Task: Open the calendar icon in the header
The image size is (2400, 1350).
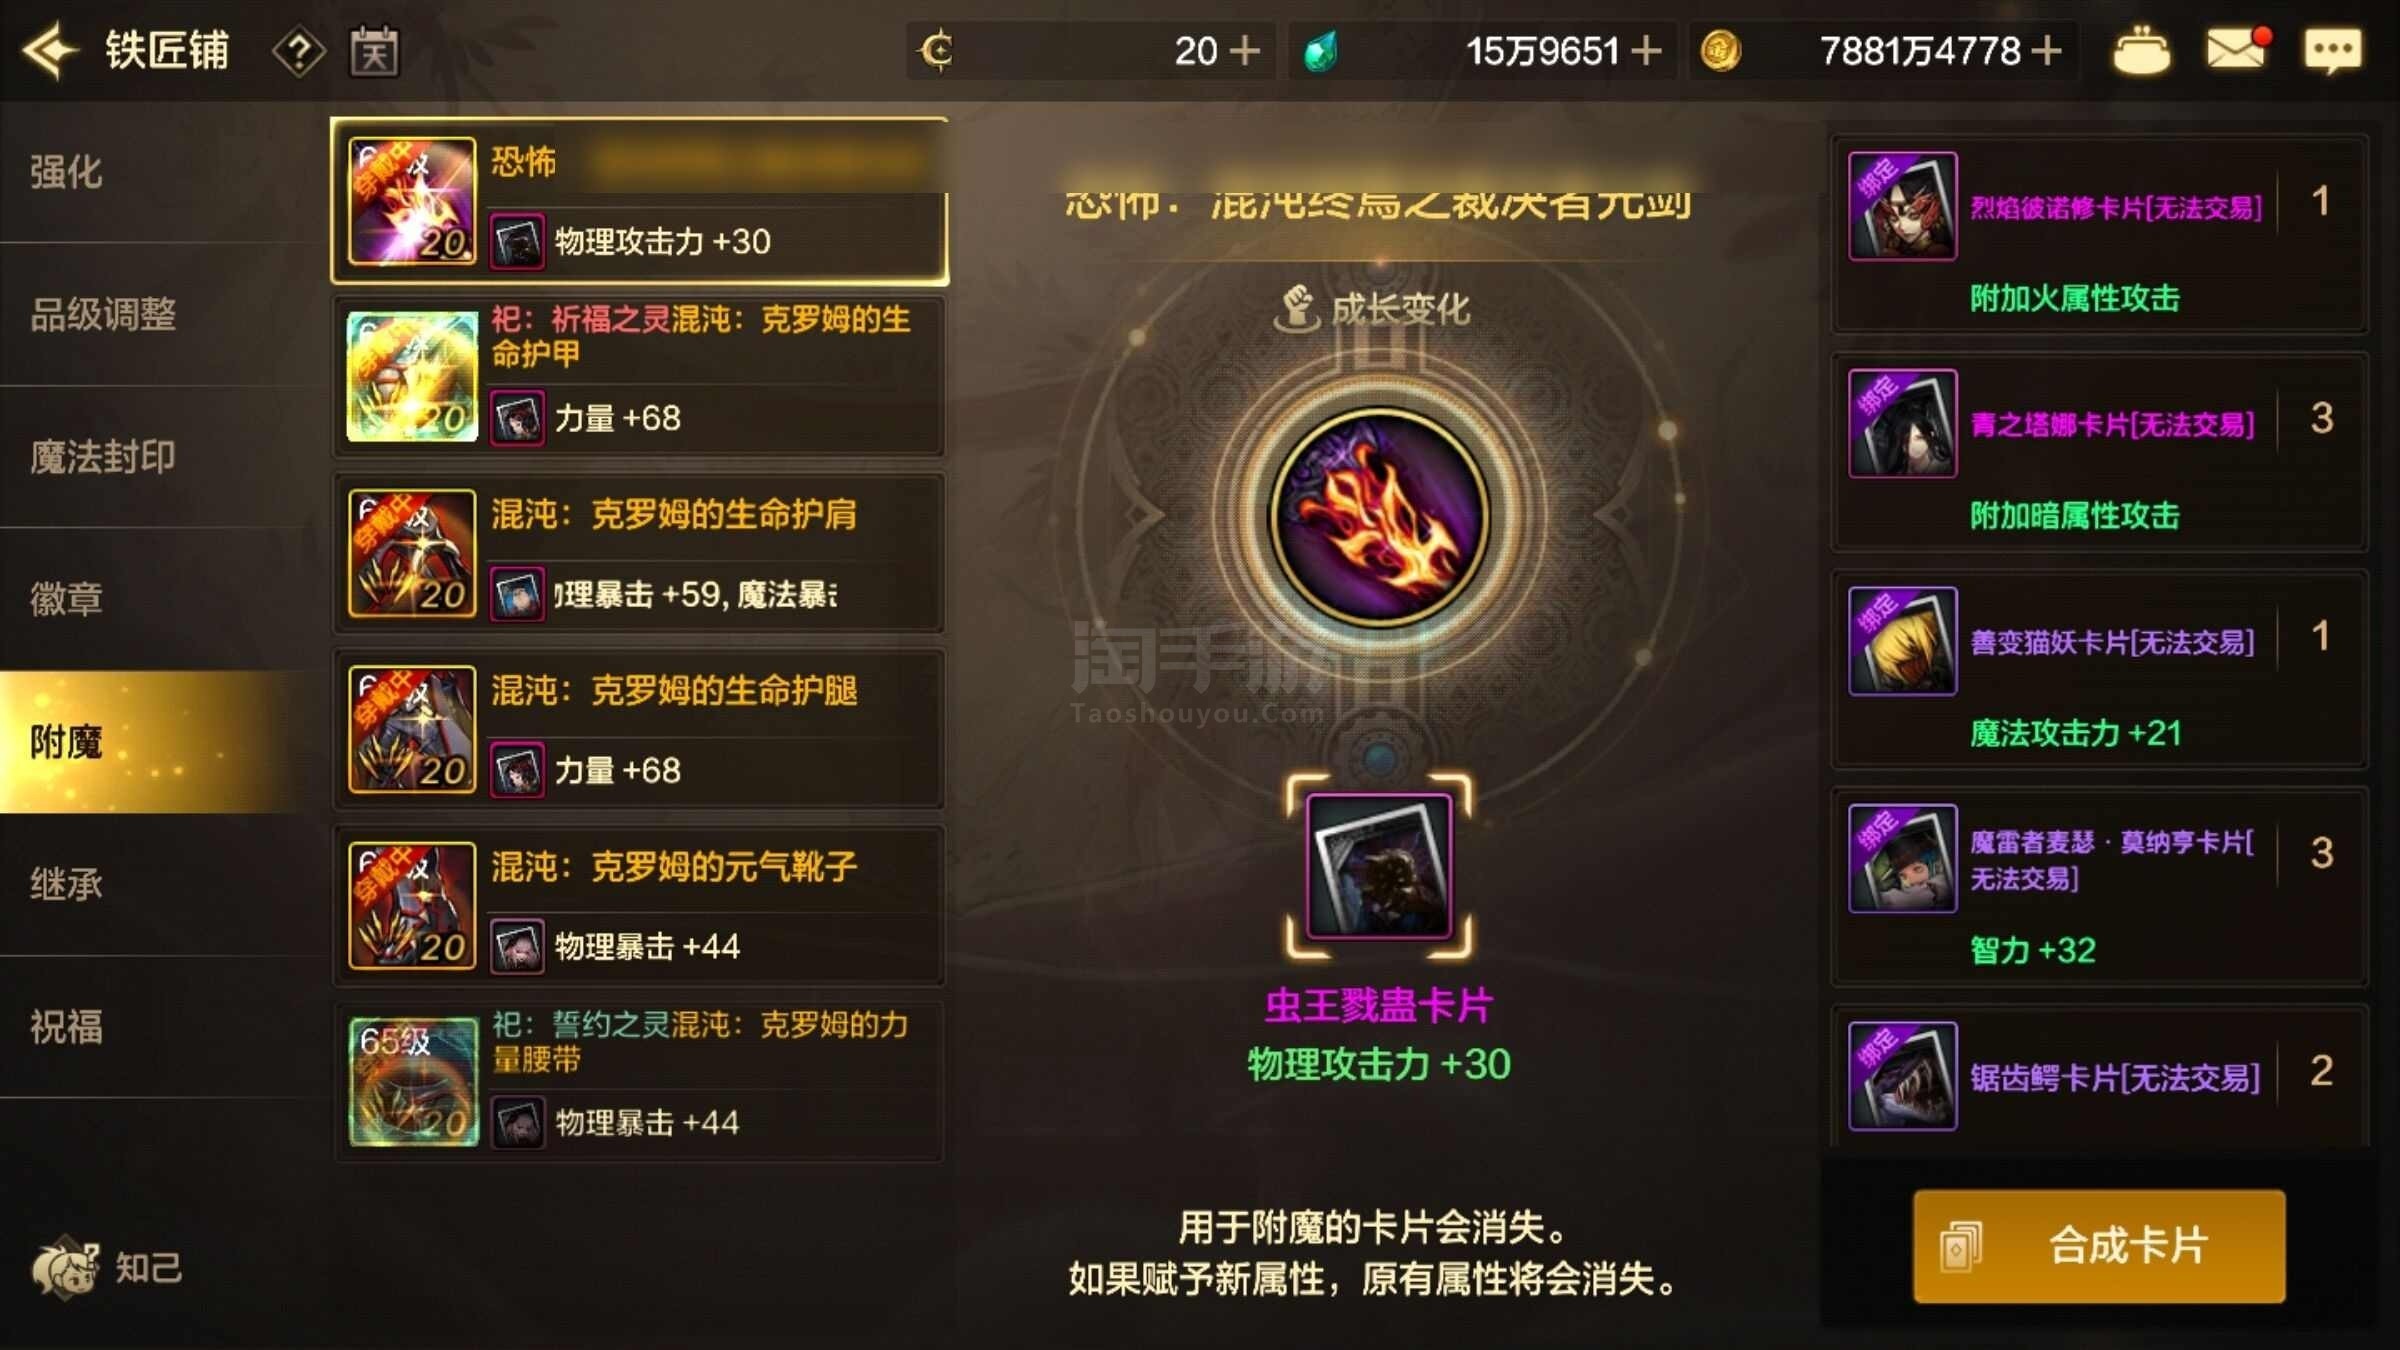Action: coord(374,51)
